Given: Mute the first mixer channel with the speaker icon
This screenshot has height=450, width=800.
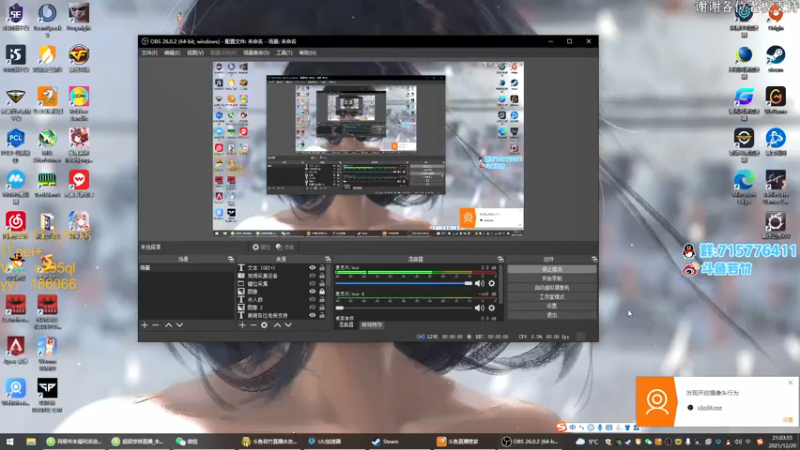Looking at the screenshot, I should (x=479, y=283).
